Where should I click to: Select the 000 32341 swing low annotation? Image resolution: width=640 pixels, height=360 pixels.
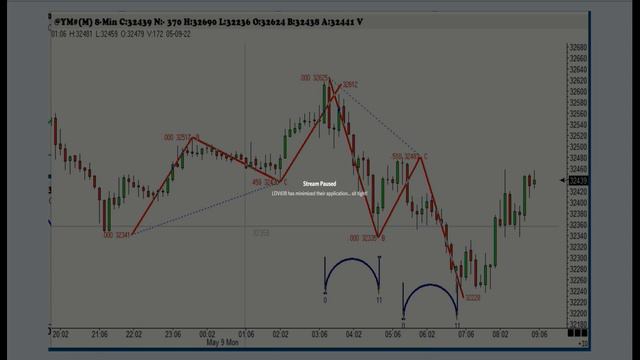coord(117,235)
